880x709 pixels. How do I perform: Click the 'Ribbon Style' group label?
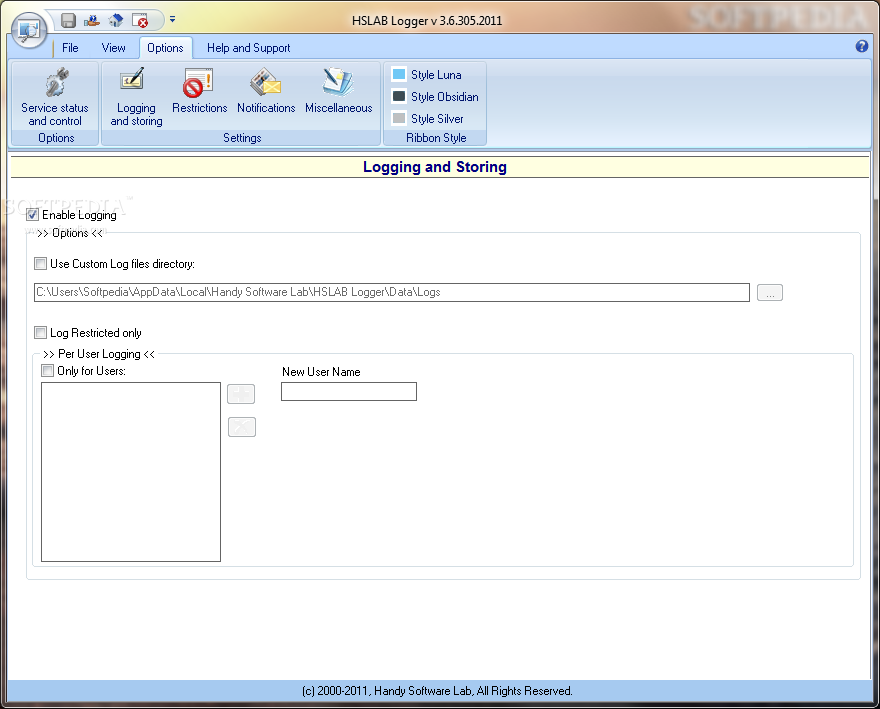click(x=436, y=138)
